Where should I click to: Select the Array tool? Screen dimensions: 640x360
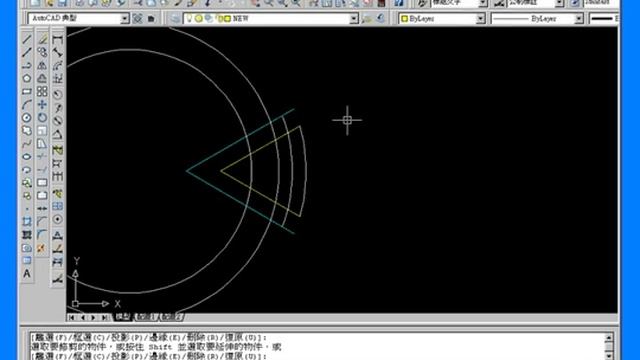click(x=42, y=91)
